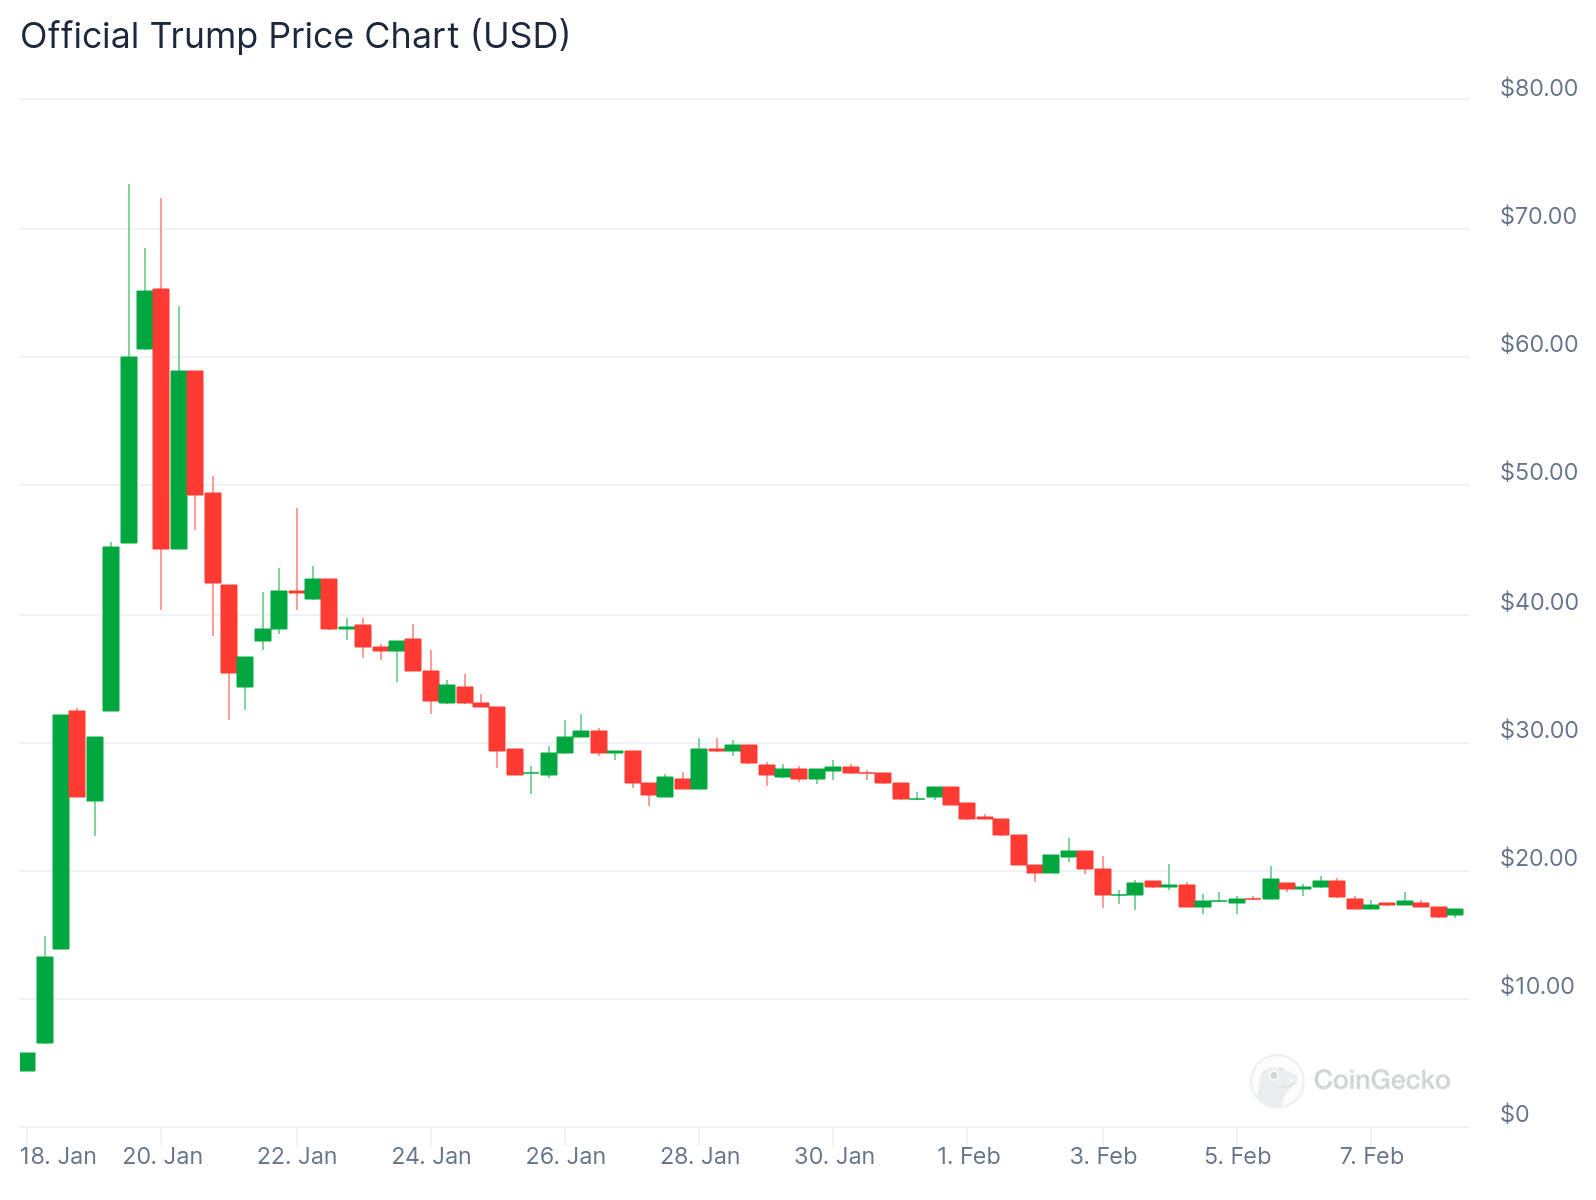Select the 20. Jan date label
Image resolution: width=1596 pixels, height=1200 pixels.
coord(163,1156)
